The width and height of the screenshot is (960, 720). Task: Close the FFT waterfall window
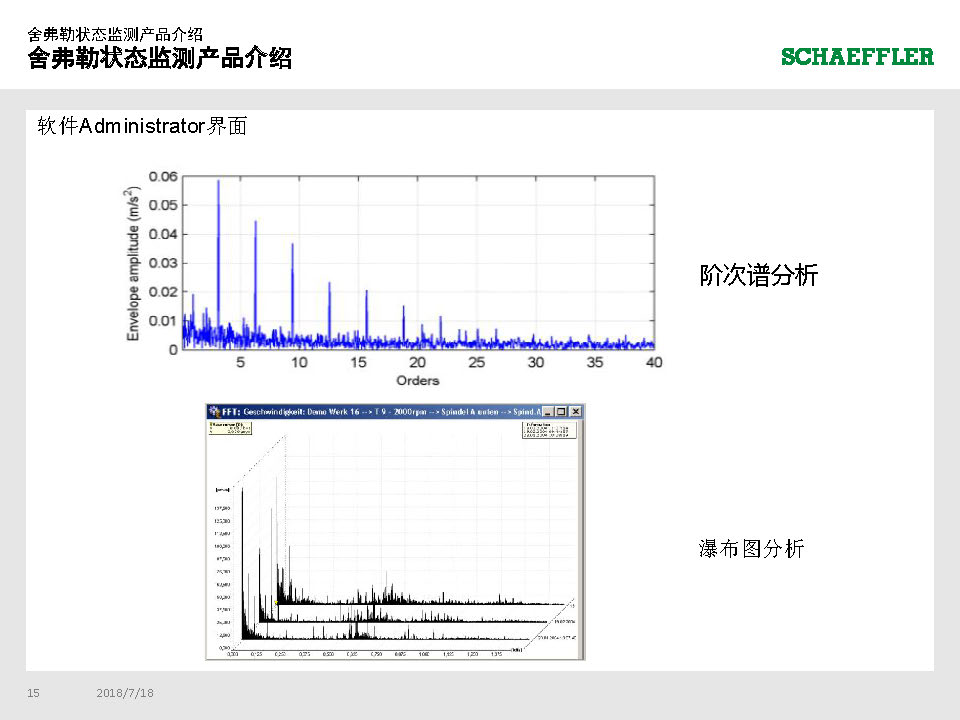point(575,411)
